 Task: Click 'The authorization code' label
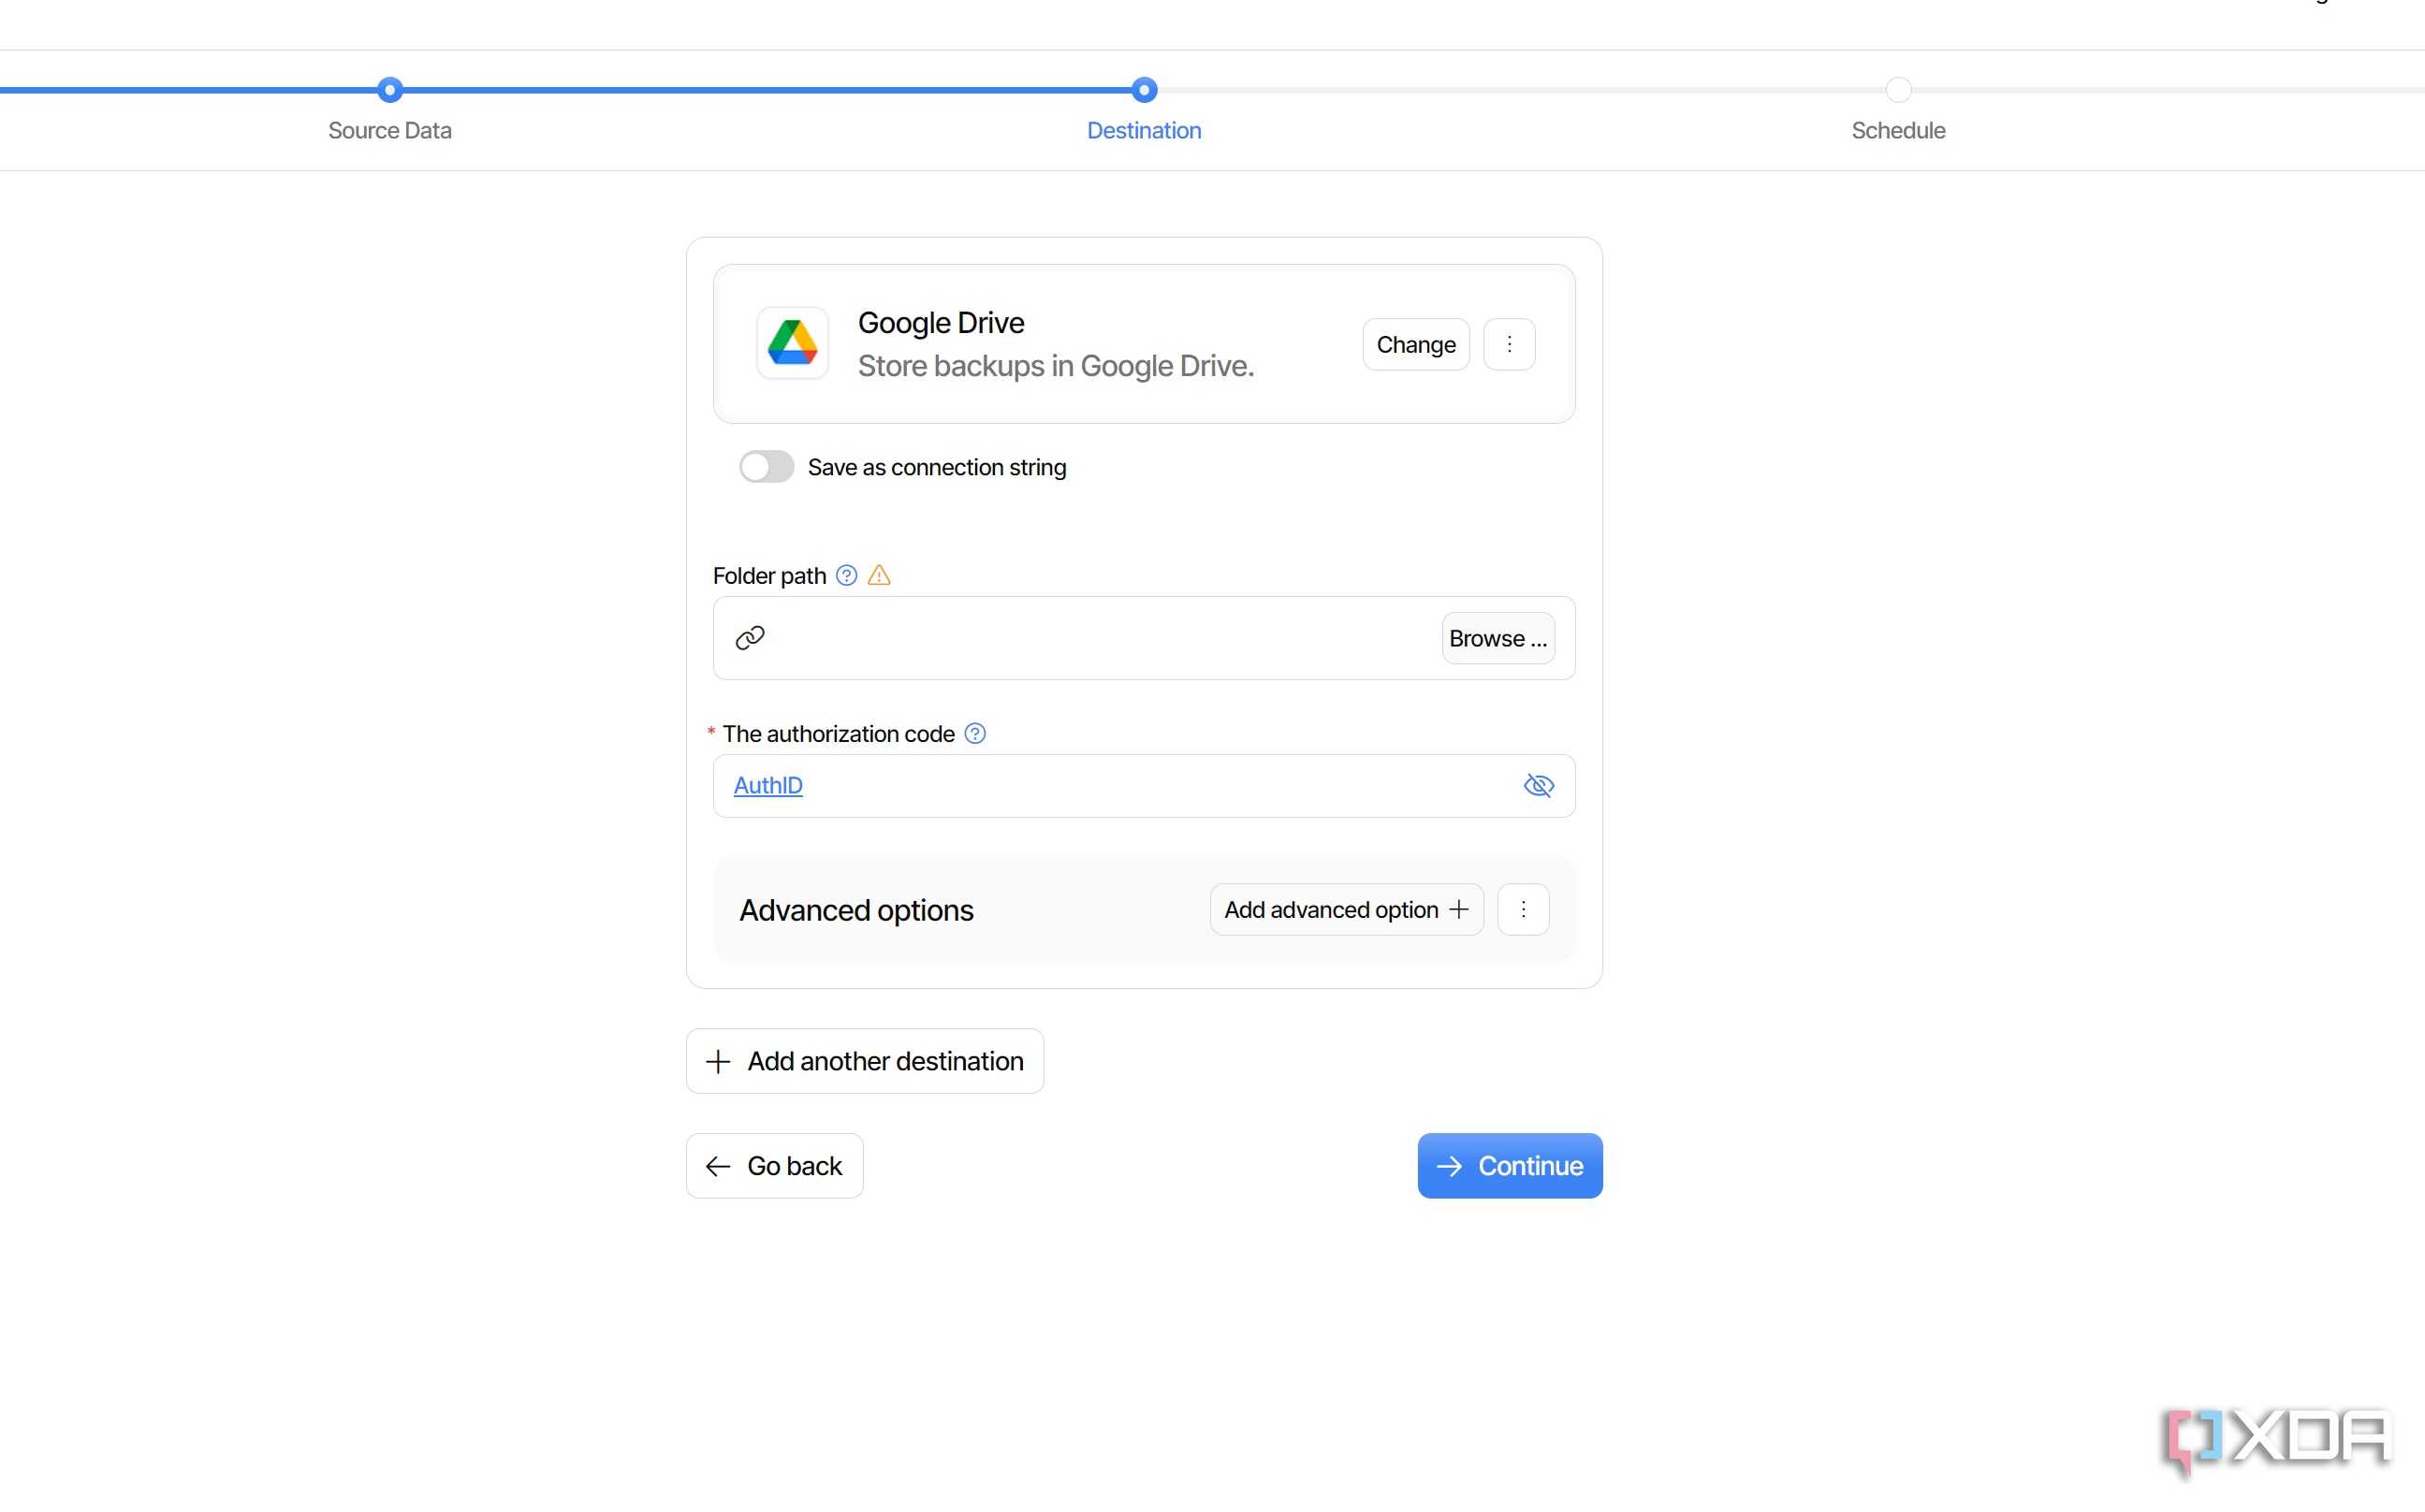(839, 734)
